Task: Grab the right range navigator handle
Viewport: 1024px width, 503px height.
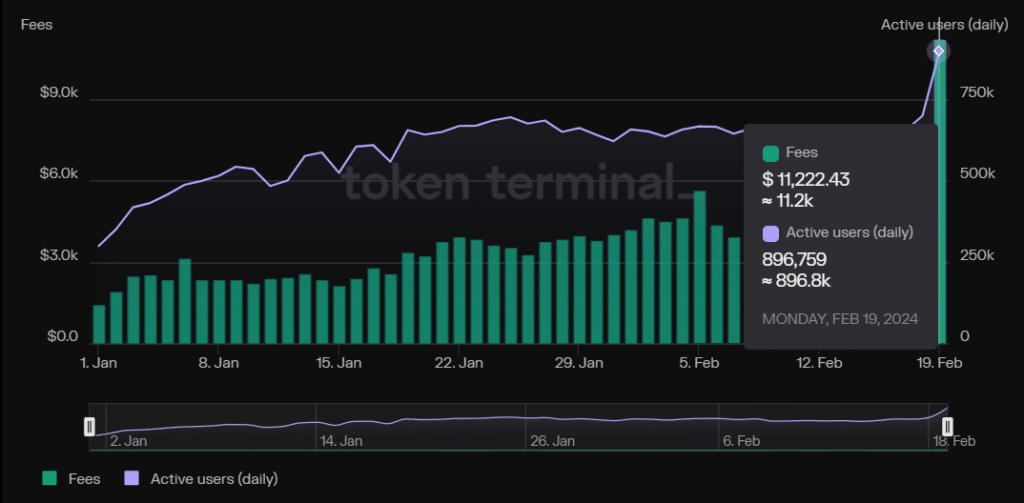Action: pyautogui.click(x=947, y=427)
